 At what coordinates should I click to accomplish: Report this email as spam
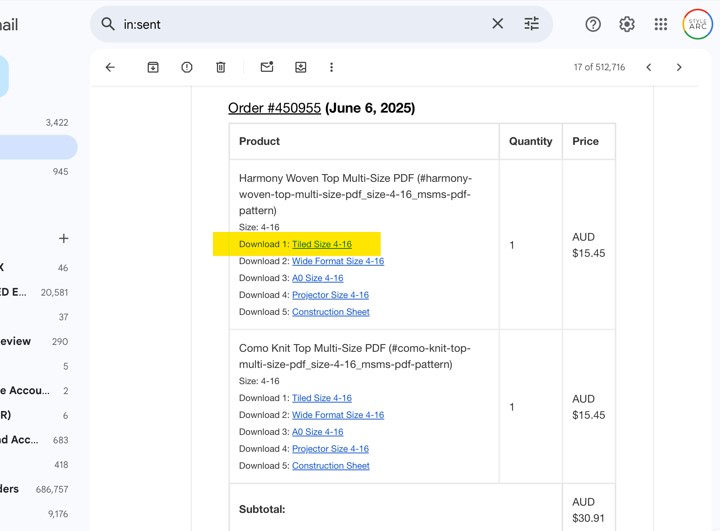pyautogui.click(x=187, y=68)
